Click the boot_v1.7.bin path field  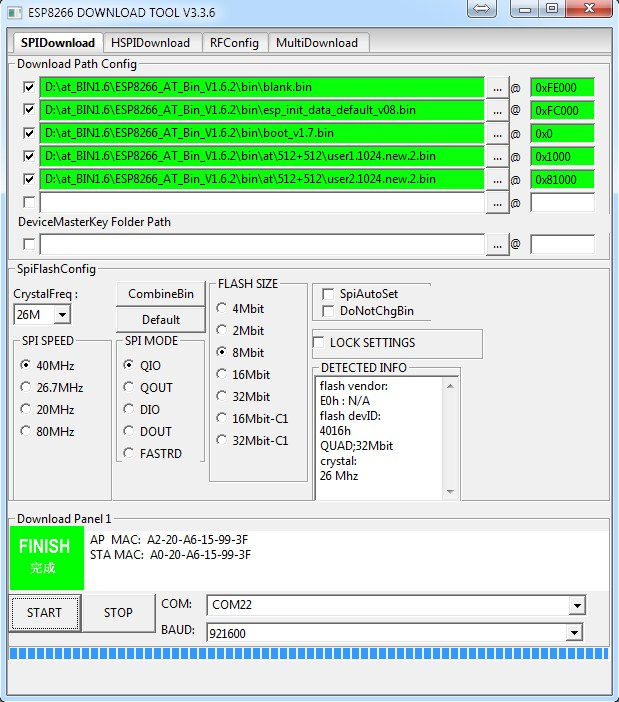point(262,133)
